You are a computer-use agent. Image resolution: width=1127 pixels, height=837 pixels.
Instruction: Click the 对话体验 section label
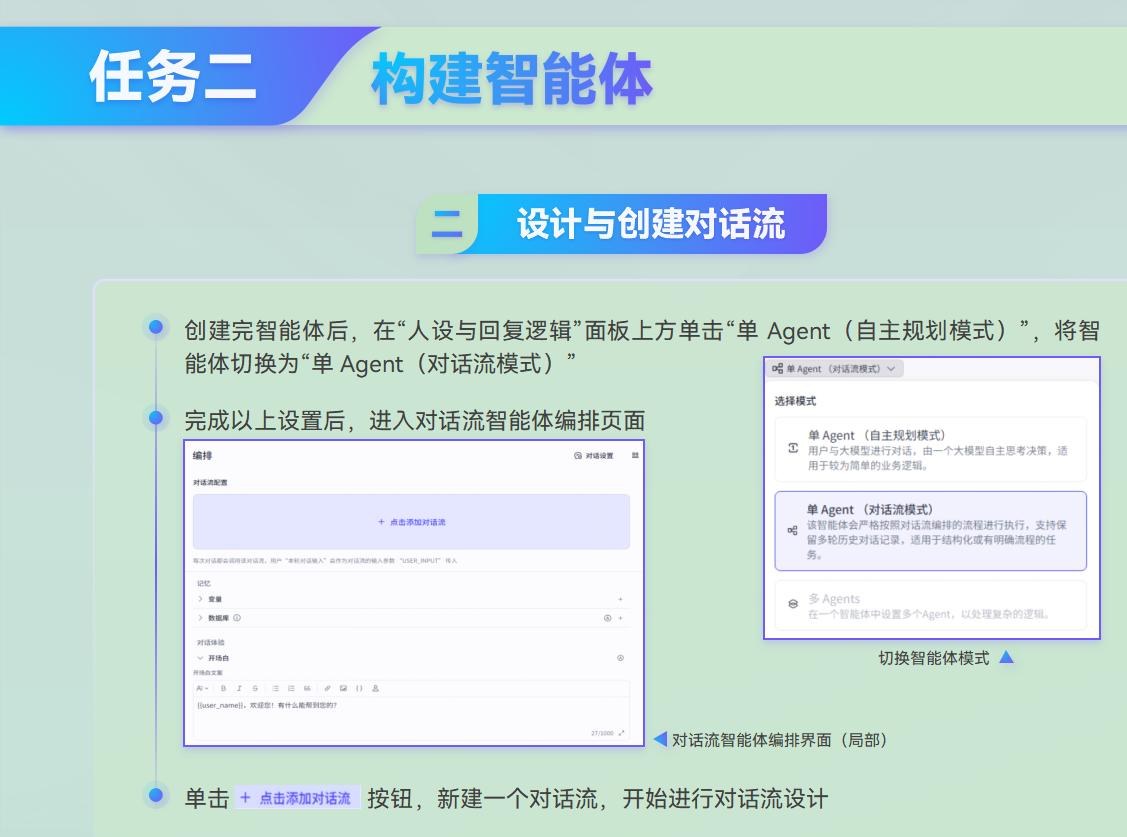pos(211,642)
